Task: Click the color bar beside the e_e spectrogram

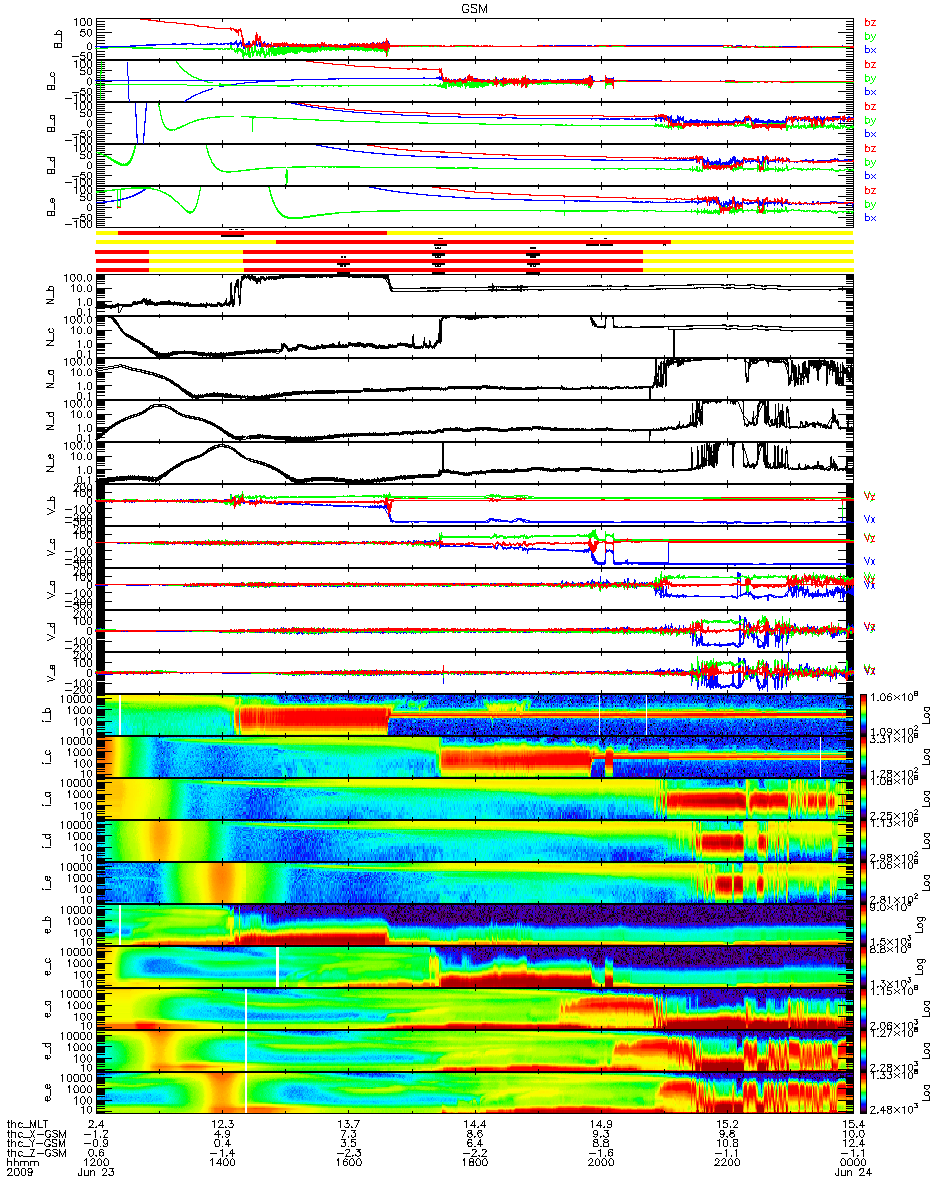Action: 865,1092
